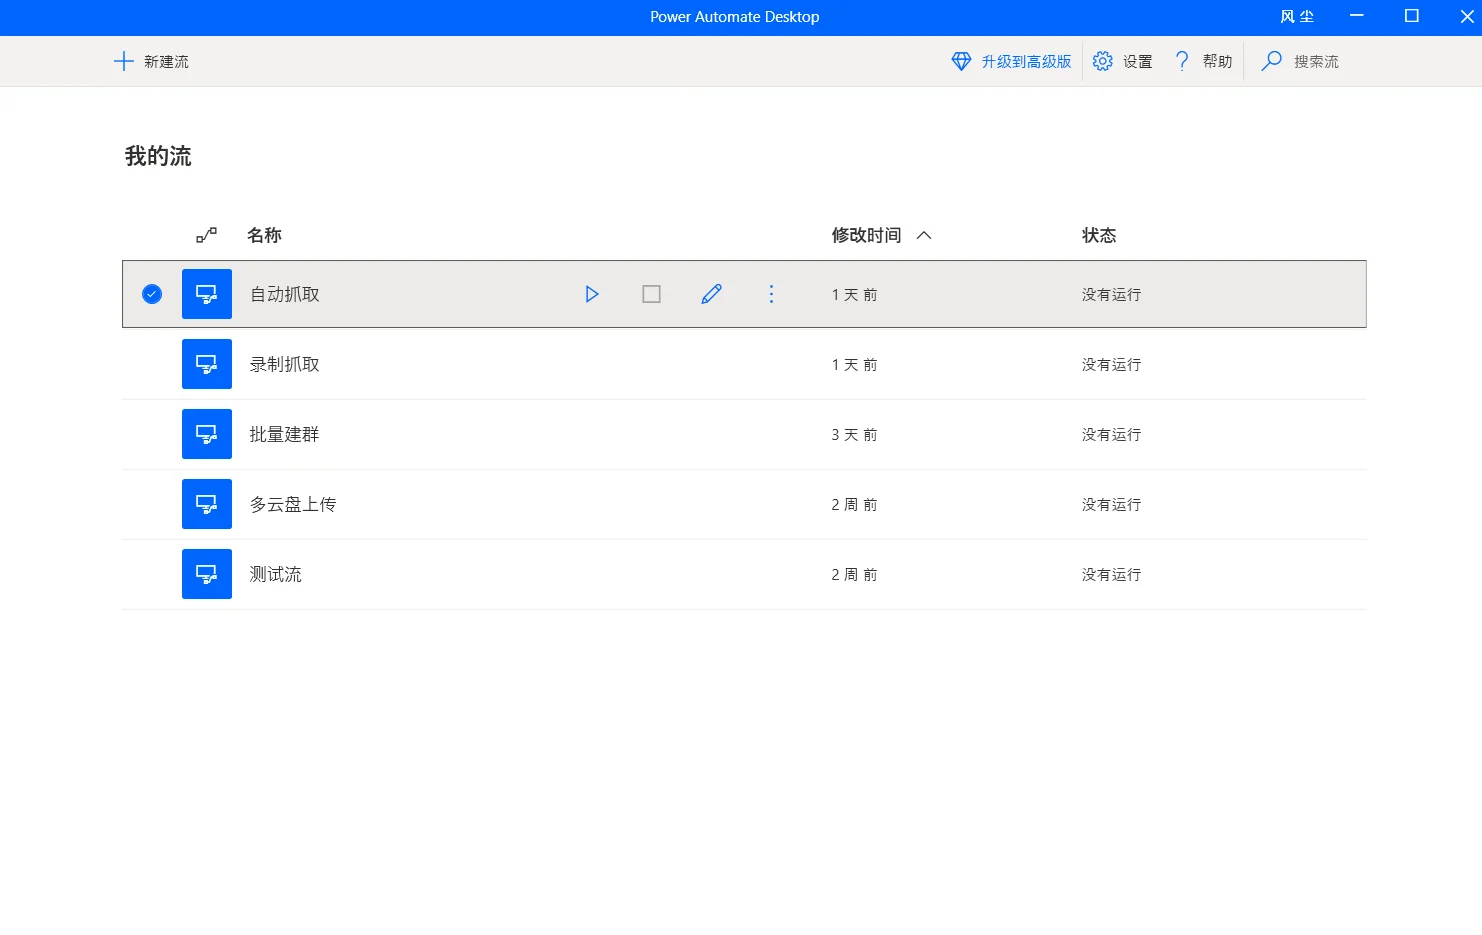Screen dimensions: 1482x935
Task: Click 2 周 前 in 测试流 row
Action: coord(854,575)
